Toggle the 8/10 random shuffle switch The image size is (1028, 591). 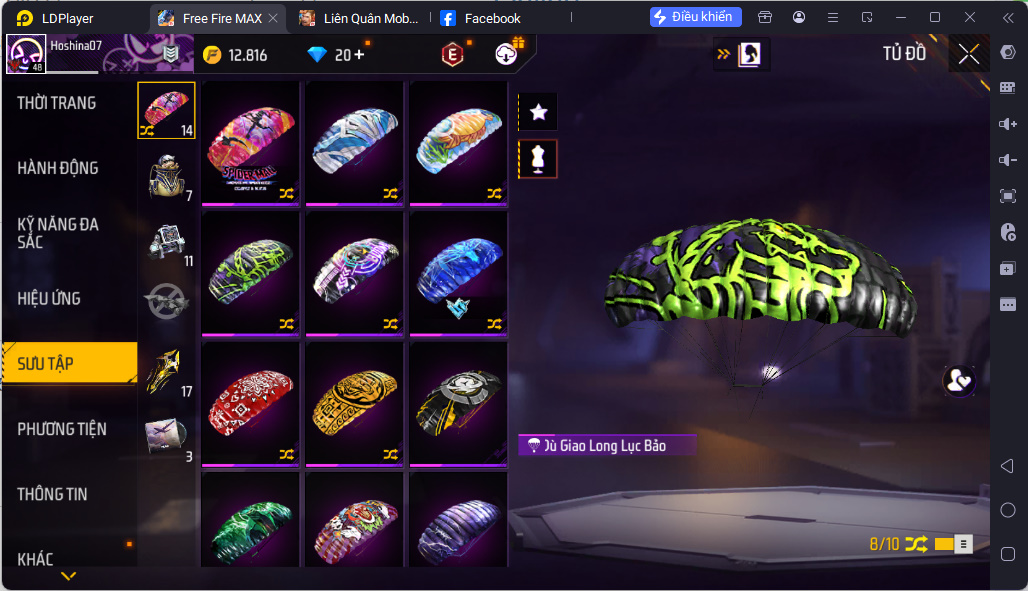[x=944, y=544]
